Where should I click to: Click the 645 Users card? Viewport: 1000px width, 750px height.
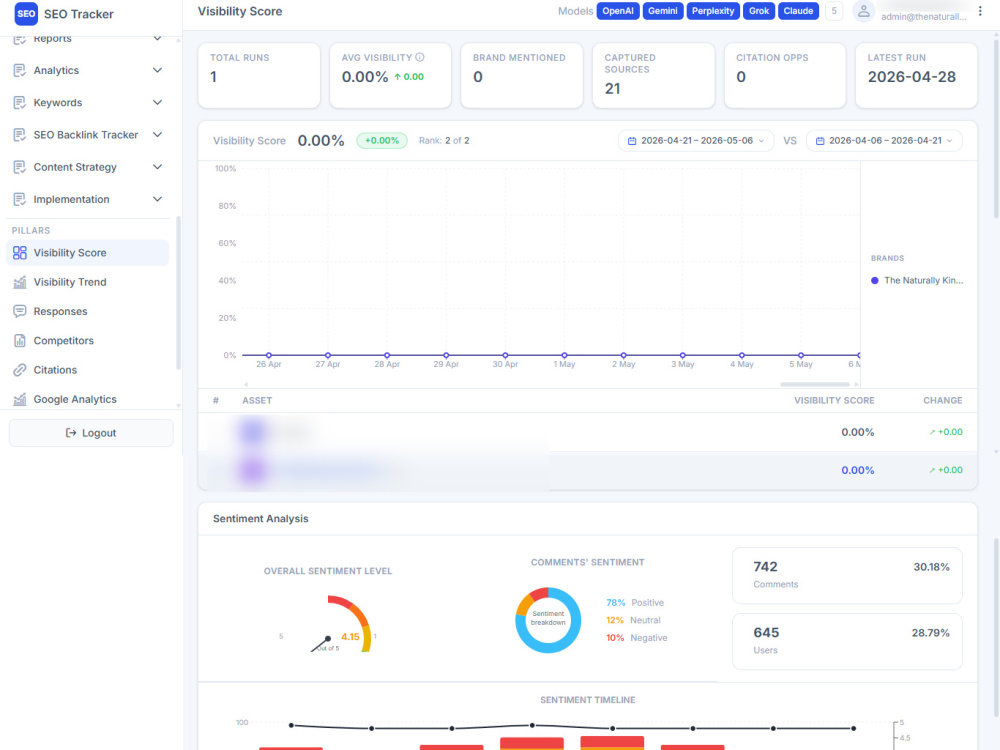847,642
